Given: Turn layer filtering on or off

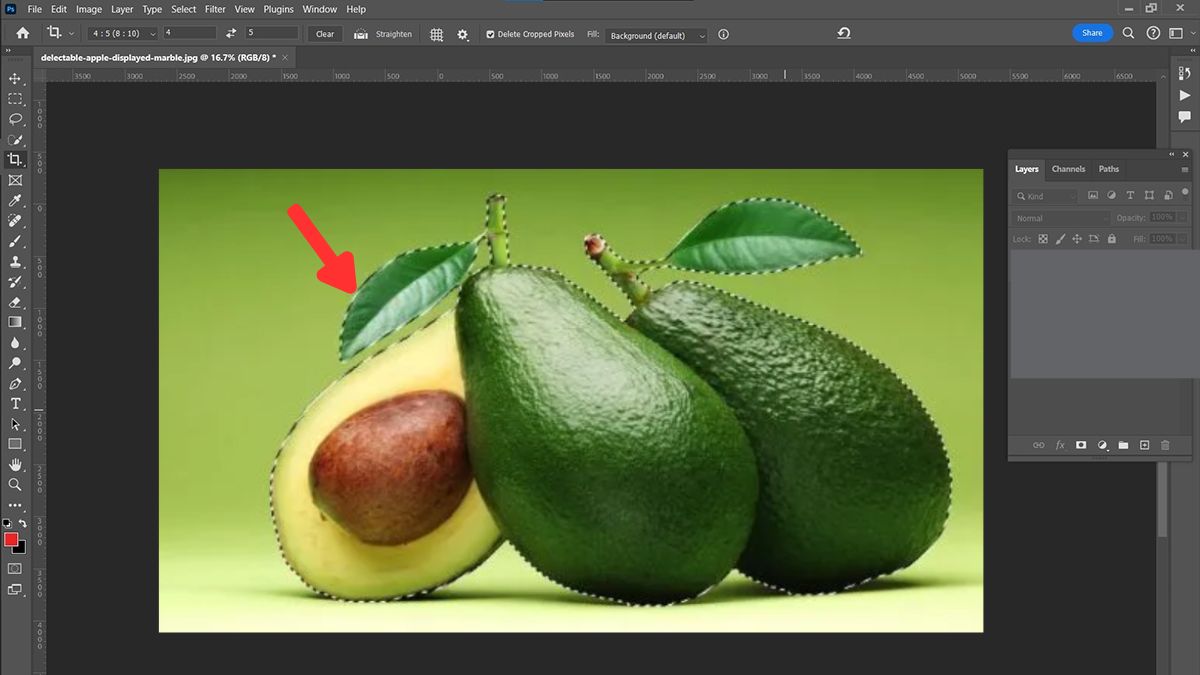Looking at the screenshot, I should click(1185, 192).
